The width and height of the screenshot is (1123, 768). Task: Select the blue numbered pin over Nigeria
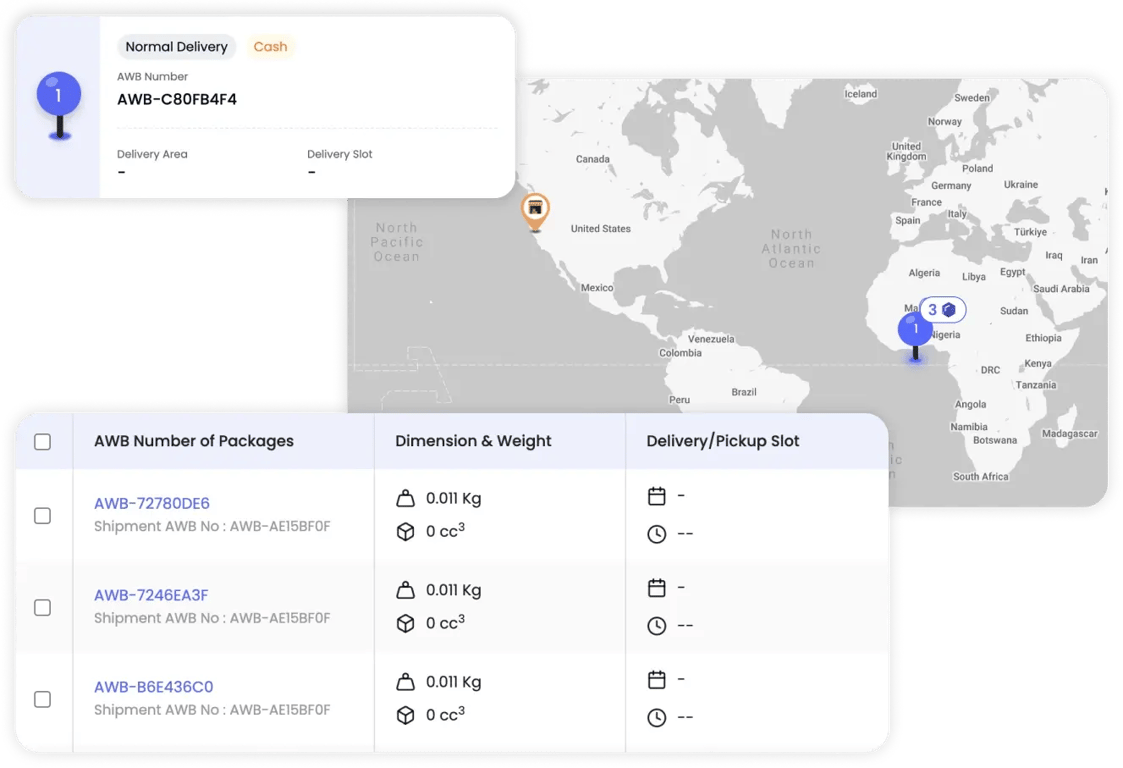coord(914,328)
